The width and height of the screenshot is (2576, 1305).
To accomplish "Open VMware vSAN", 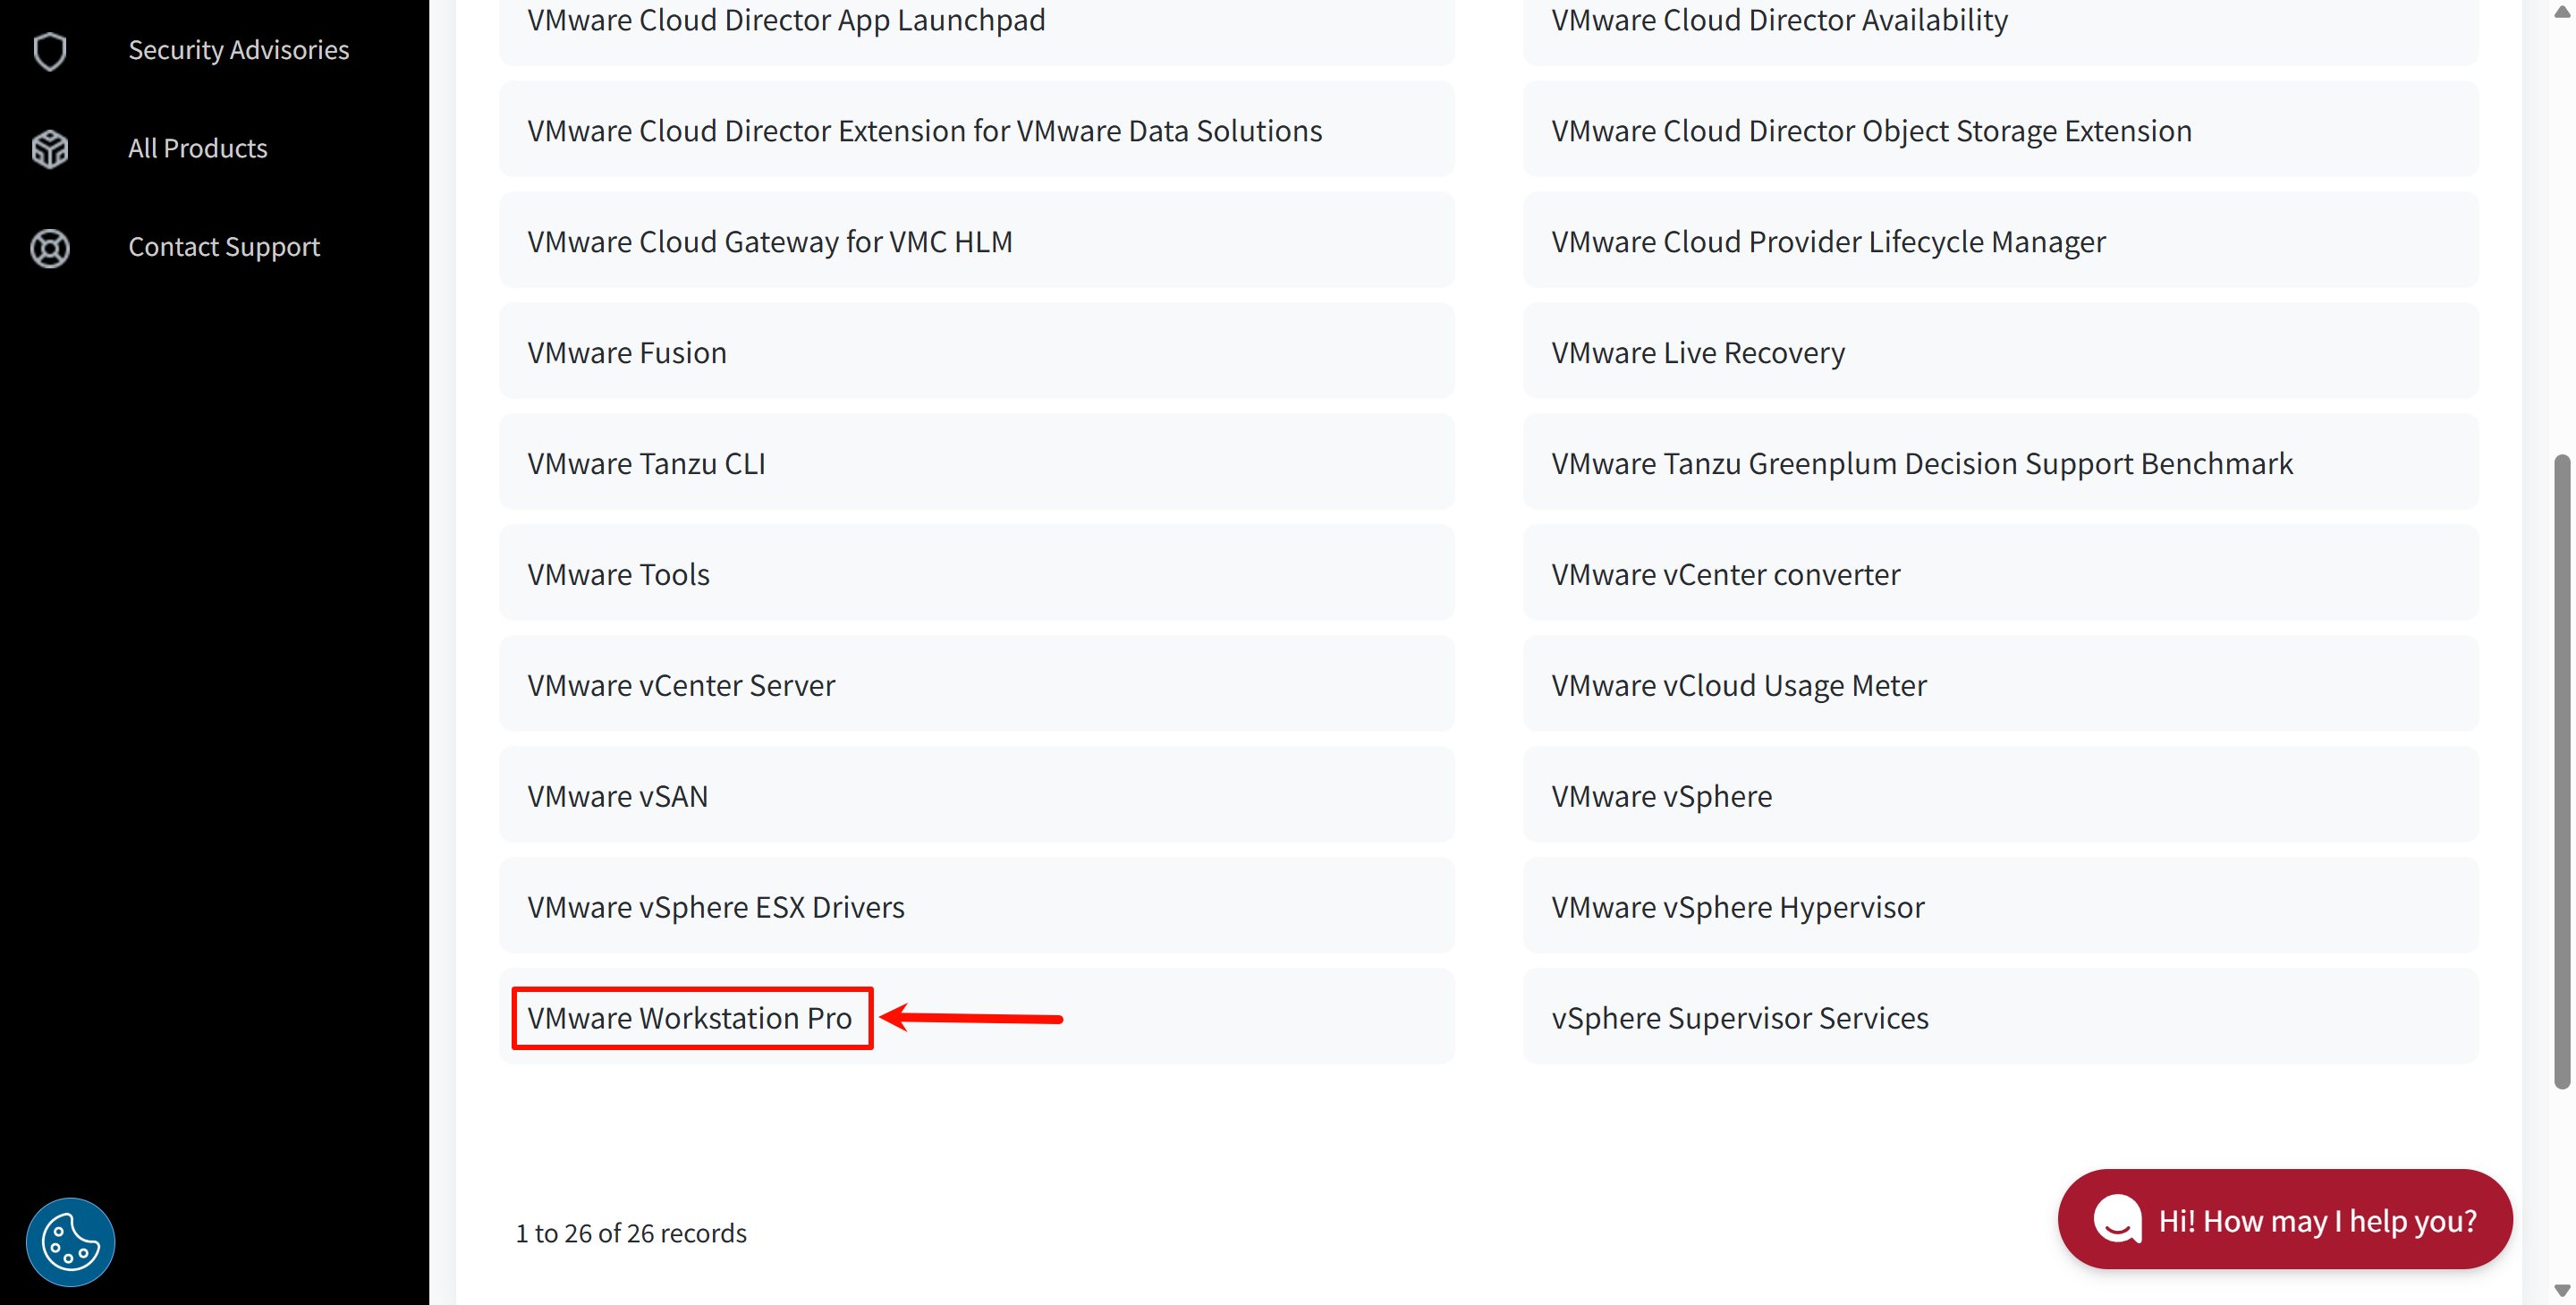I will point(617,795).
